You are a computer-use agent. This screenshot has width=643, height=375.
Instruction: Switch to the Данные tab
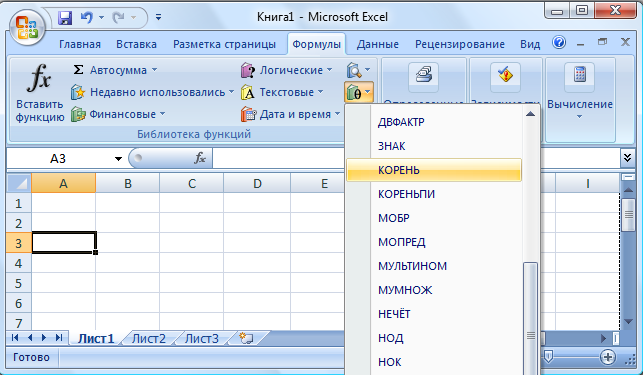(x=378, y=44)
